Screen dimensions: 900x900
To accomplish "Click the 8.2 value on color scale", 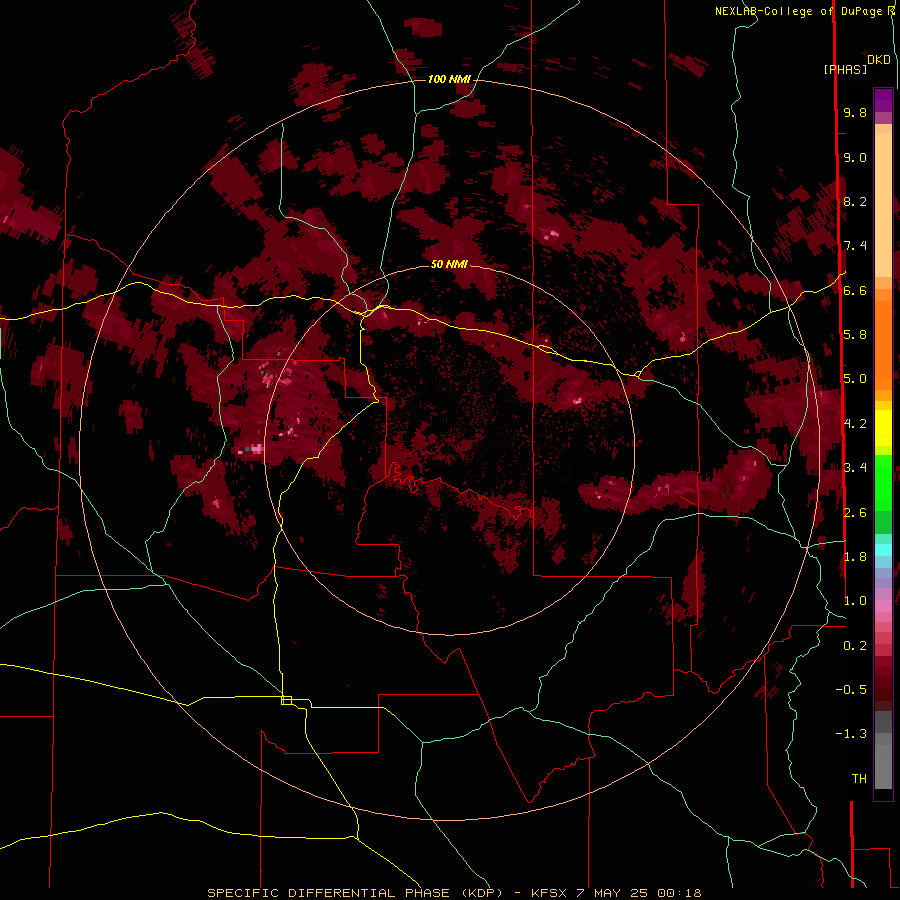I will pos(855,201).
